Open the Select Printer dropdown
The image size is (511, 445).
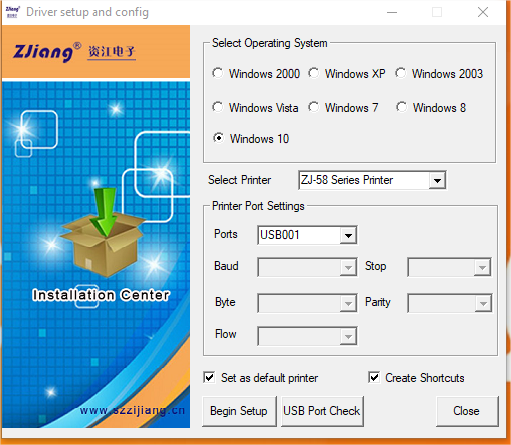pyautogui.click(x=372, y=180)
